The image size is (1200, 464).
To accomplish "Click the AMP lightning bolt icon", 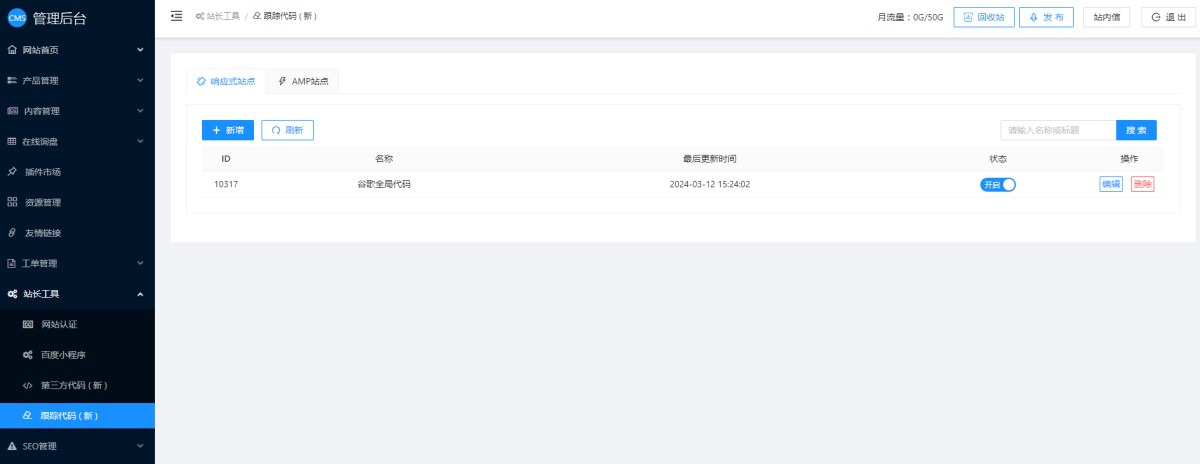I will point(283,81).
